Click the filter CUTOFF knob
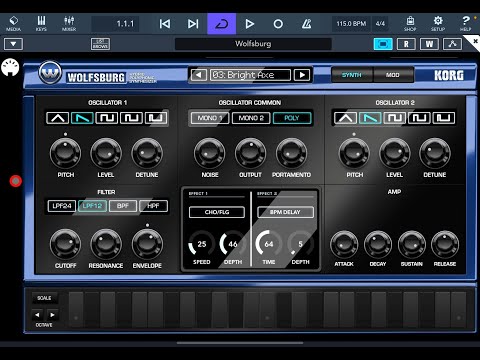480x360 pixels. (x=65, y=244)
